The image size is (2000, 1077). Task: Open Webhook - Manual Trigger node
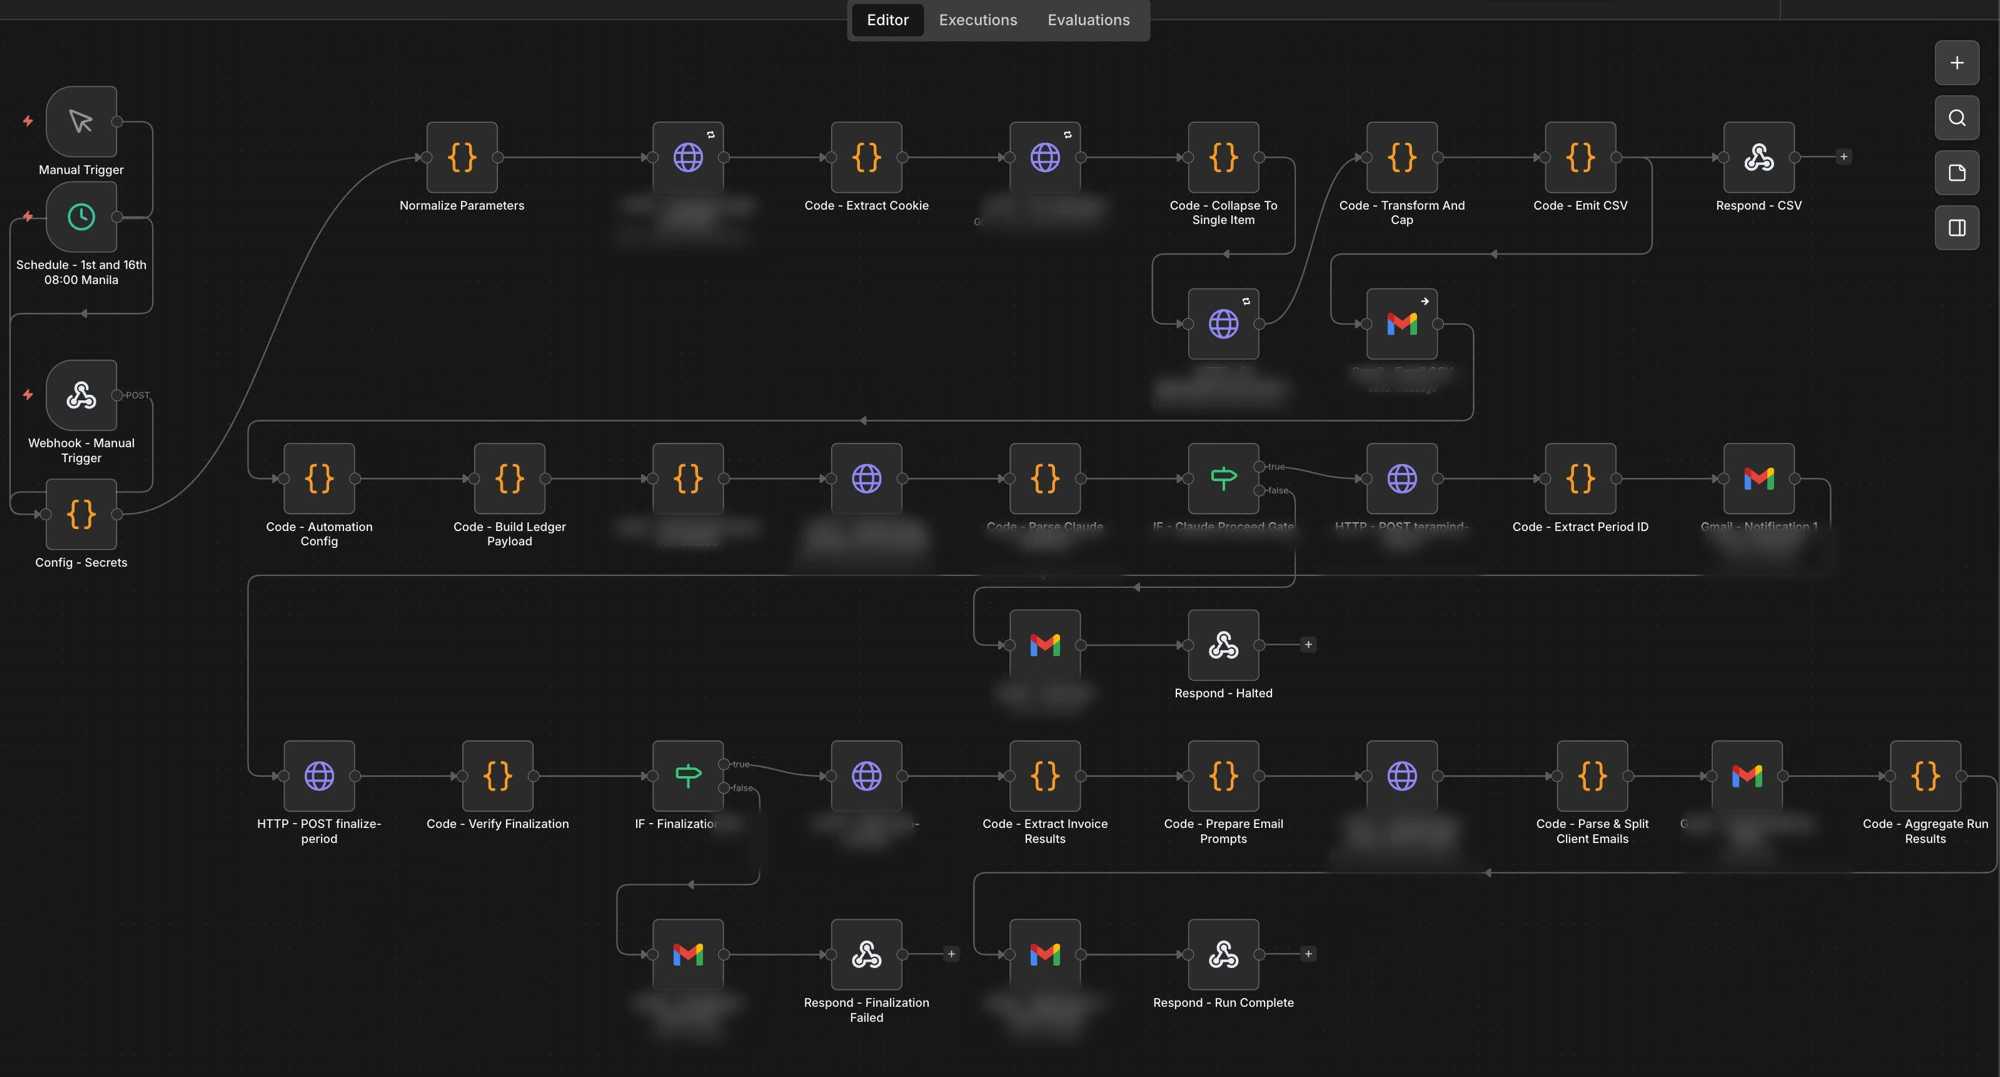point(81,395)
